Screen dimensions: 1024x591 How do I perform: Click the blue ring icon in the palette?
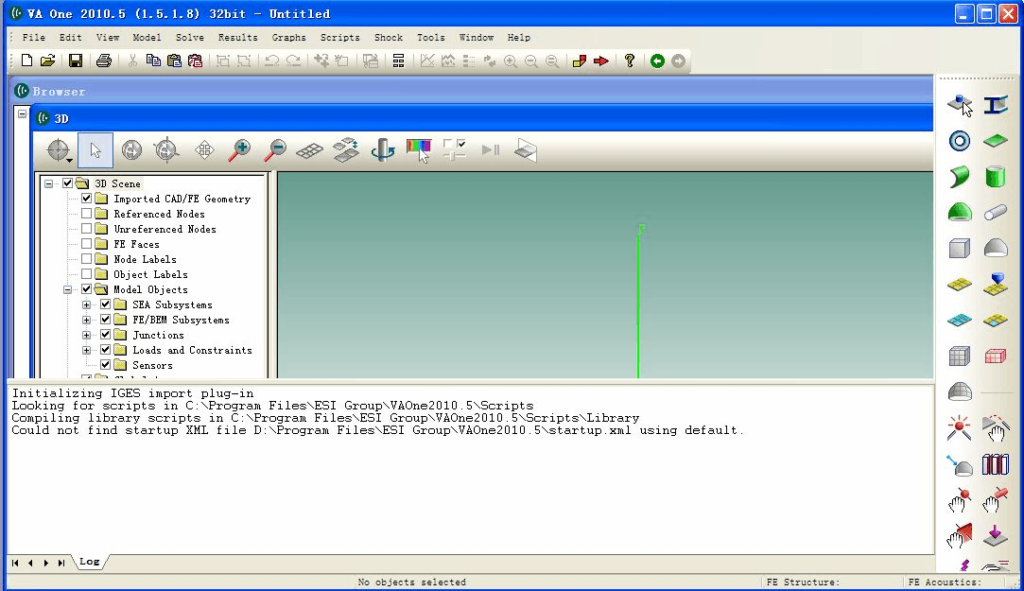[x=959, y=141]
